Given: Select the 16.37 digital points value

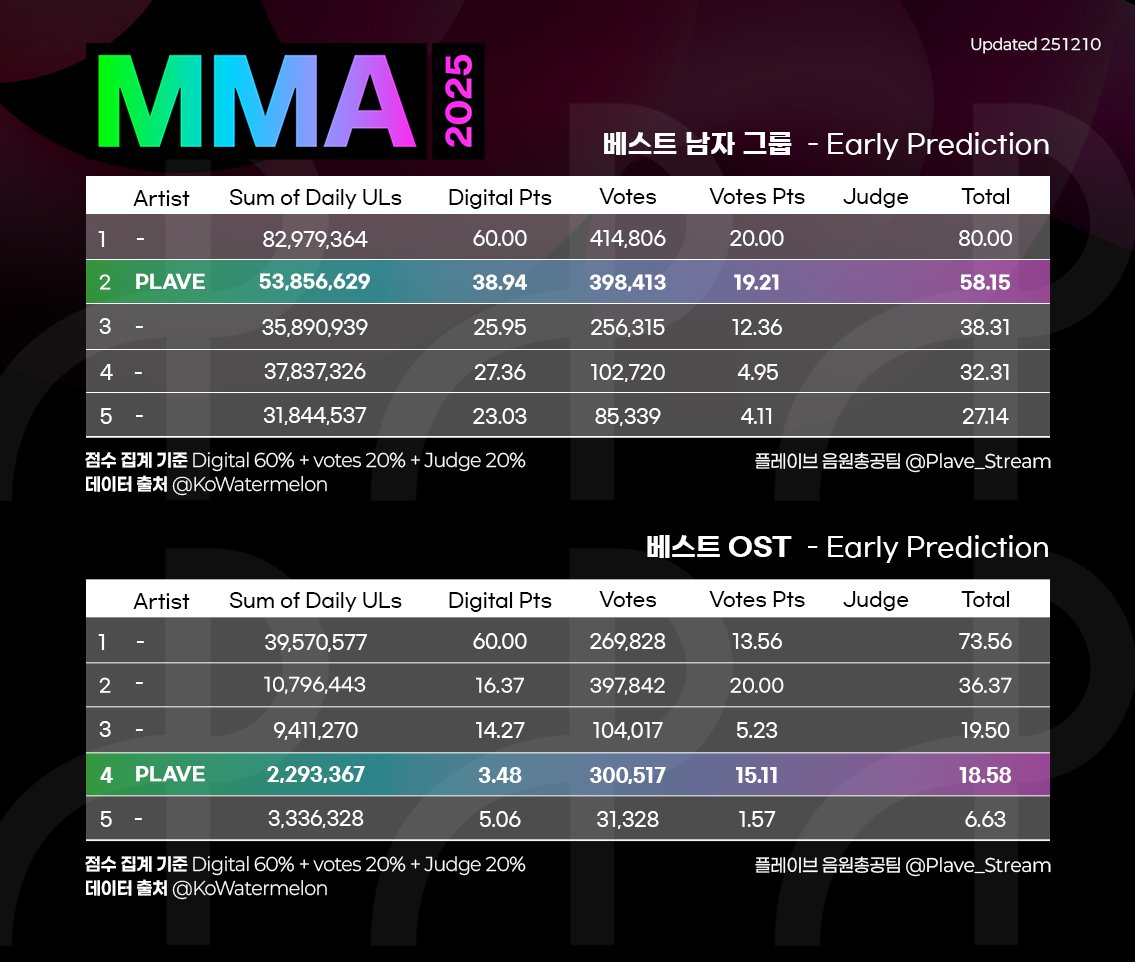Looking at the screenshot, I should (500, 685).
